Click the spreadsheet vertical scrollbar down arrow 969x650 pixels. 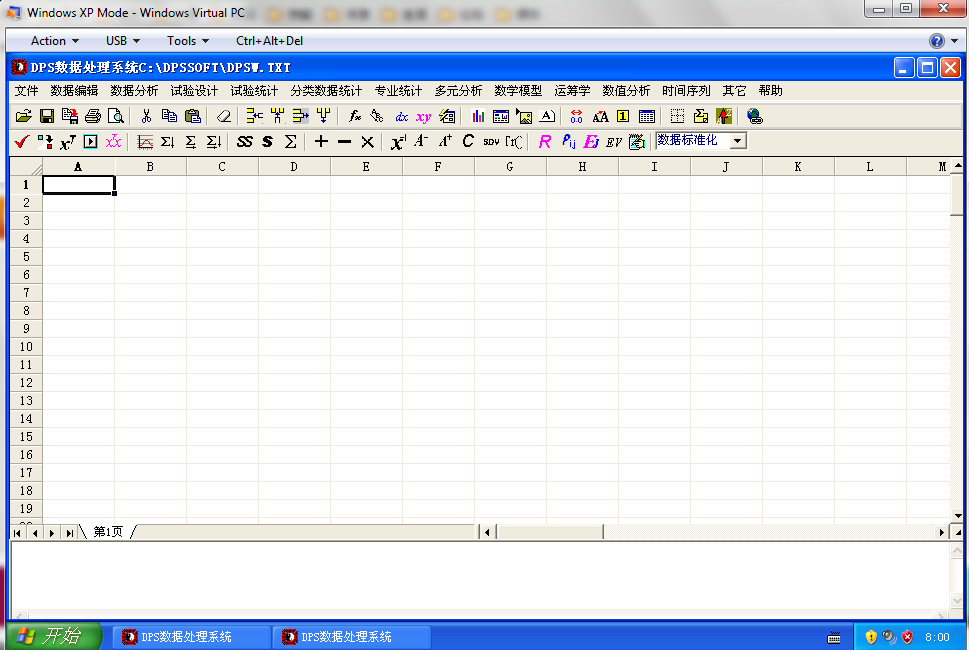(x=957, y=515)
